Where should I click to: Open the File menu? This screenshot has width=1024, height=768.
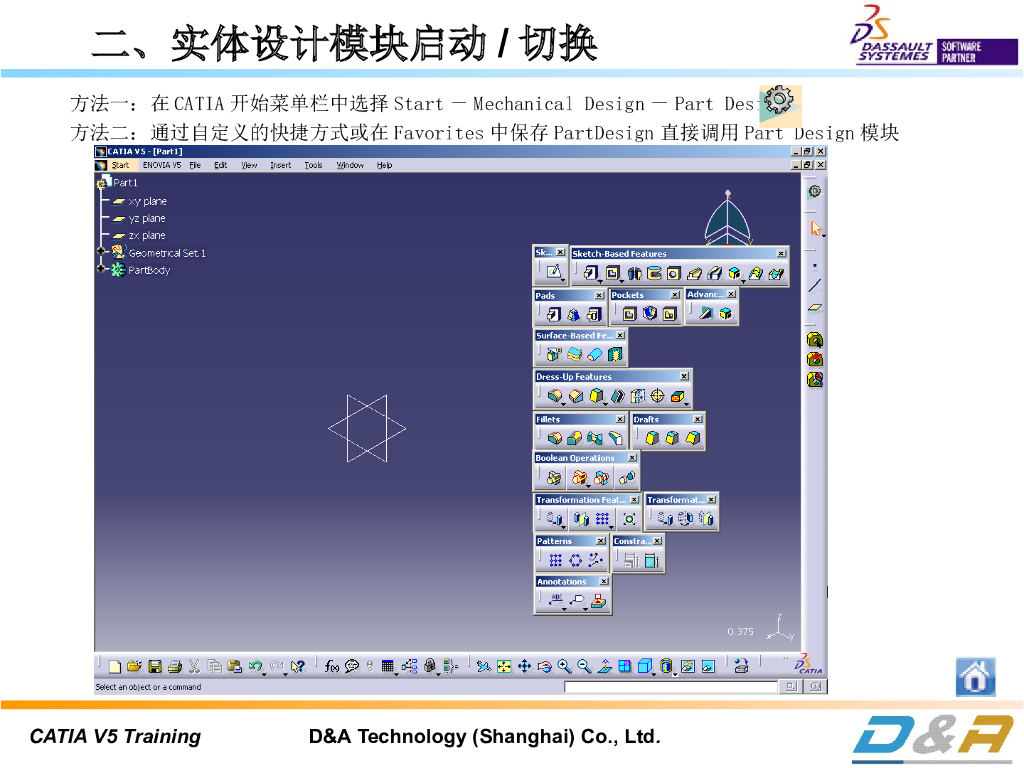pyautogui.click(x=195, y=165)
